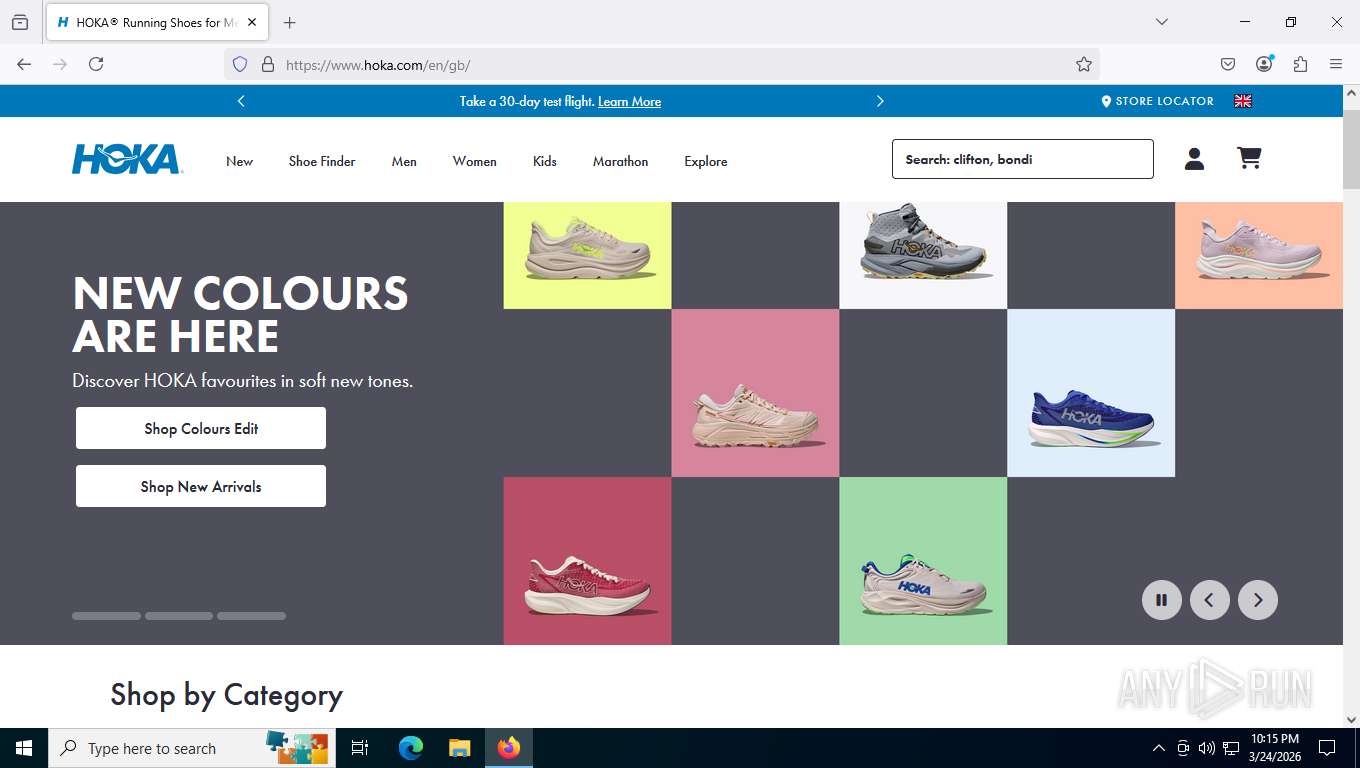Open the Marathon menu item

click(620, 161)
